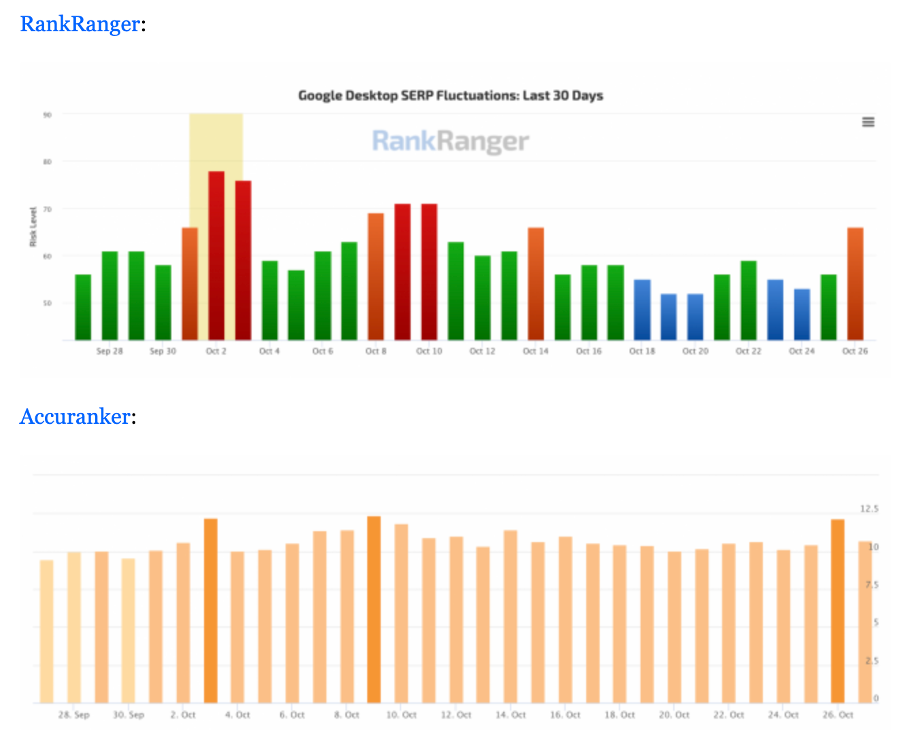Image resolution: width=904 pixels, height=754 pixels.
Task: Click the 'Oct 8' label in RankRanger chart
Action: pos(376,351)
